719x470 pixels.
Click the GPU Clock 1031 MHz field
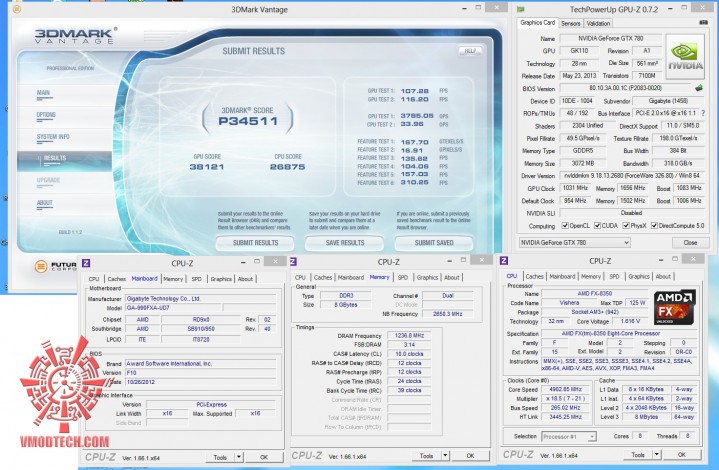[x=575, y=188]
